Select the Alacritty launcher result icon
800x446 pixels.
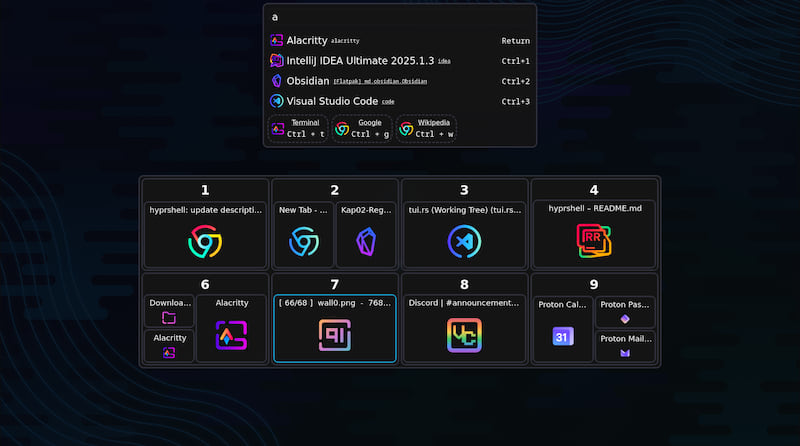click(277, 40)
